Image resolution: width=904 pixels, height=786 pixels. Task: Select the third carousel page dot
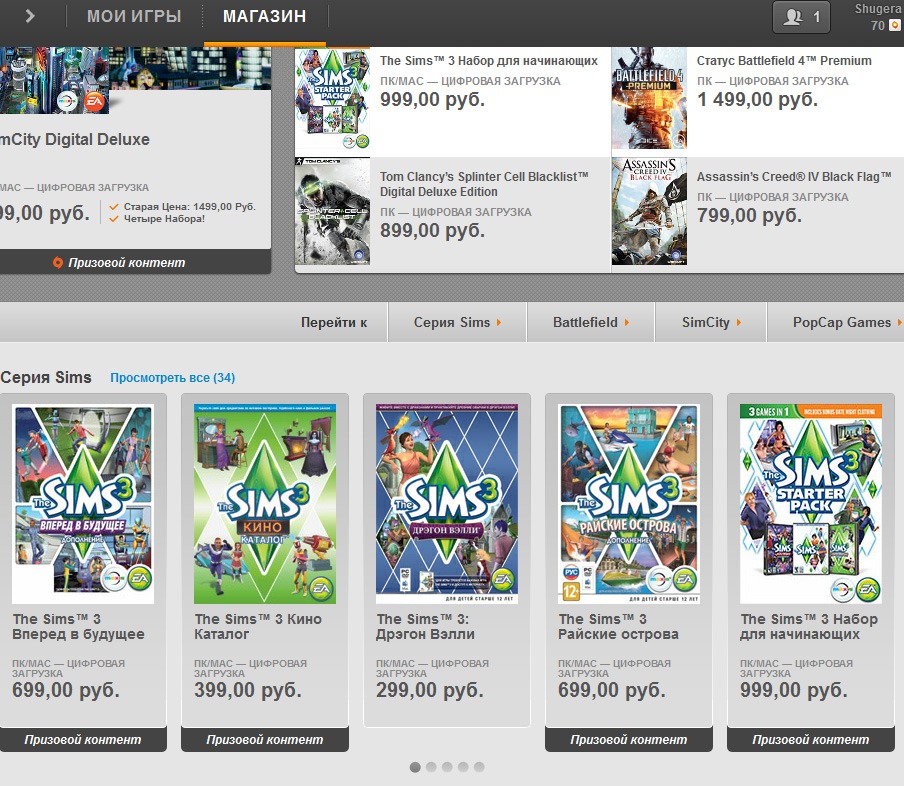[447, 767]
